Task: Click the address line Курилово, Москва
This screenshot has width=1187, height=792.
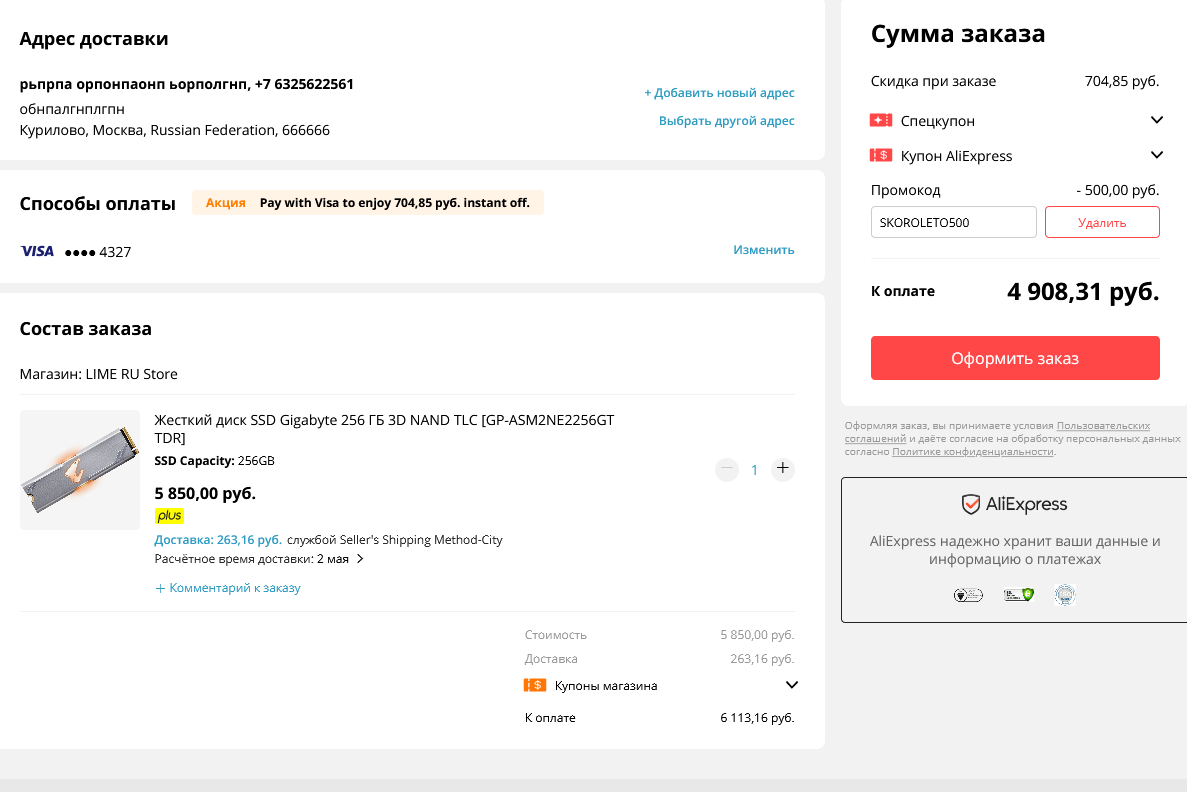Action: [x=175, y=130]
